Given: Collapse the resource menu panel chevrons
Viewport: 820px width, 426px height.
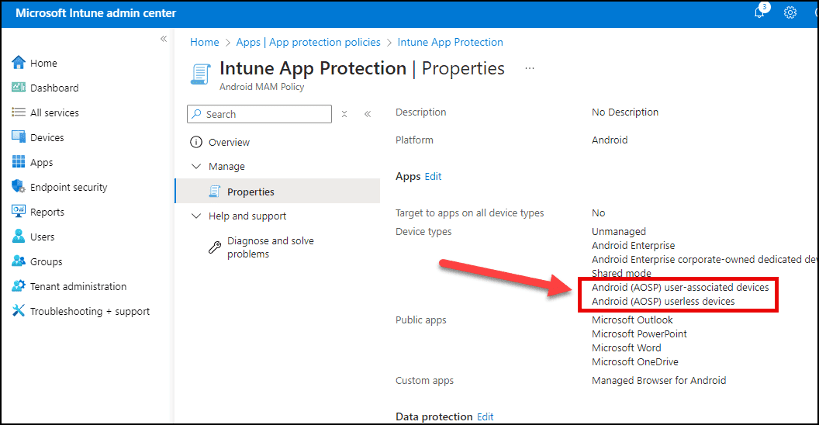Looking at the screenshot, I should 367,115.
